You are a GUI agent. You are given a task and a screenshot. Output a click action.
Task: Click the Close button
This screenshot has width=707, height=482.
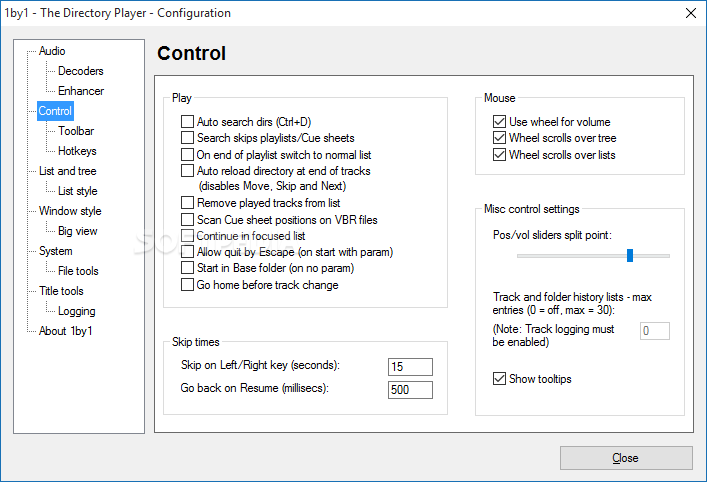(626, 458)
